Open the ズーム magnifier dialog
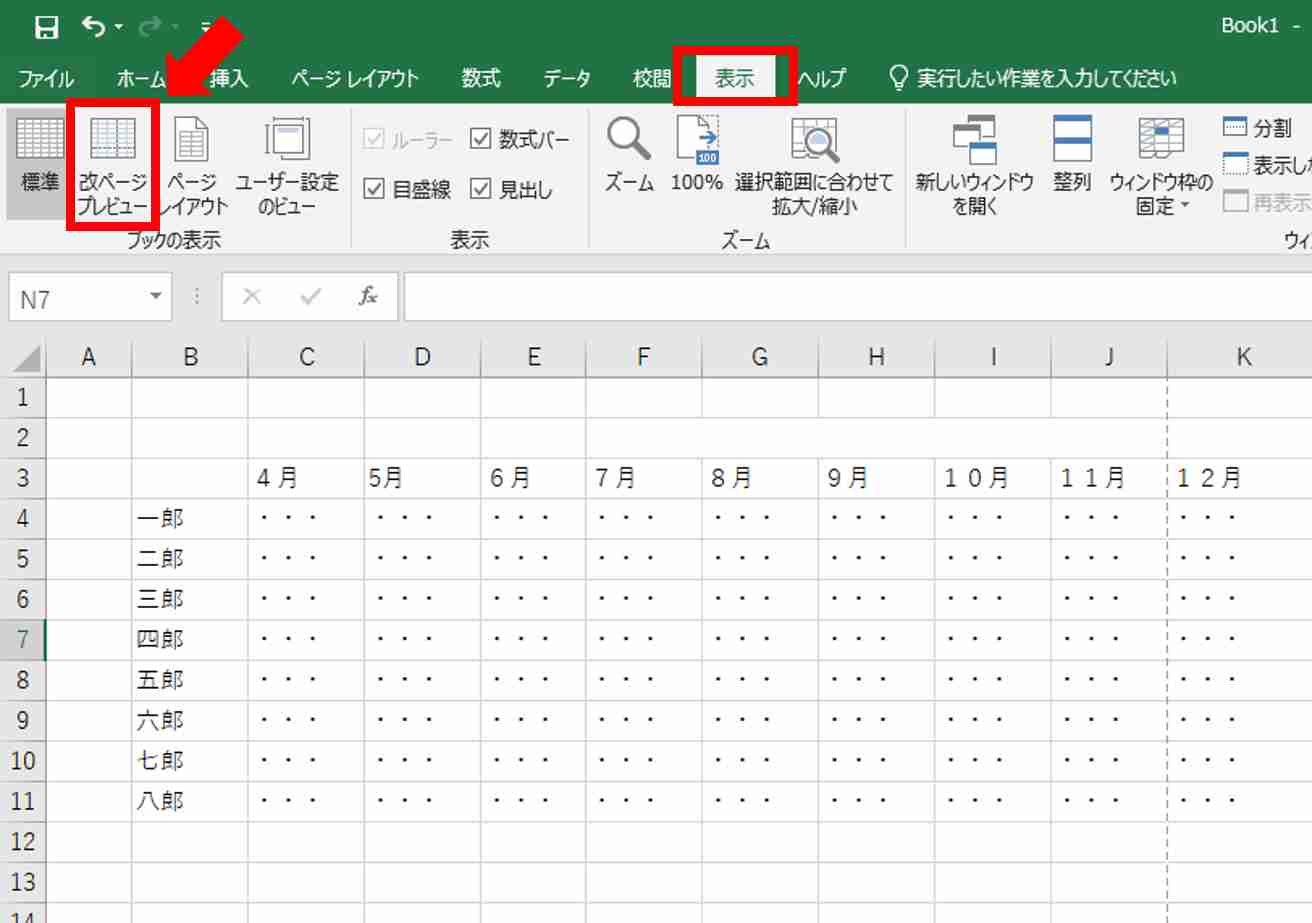Screen dimensions: 1312x923 coord(630,155)
